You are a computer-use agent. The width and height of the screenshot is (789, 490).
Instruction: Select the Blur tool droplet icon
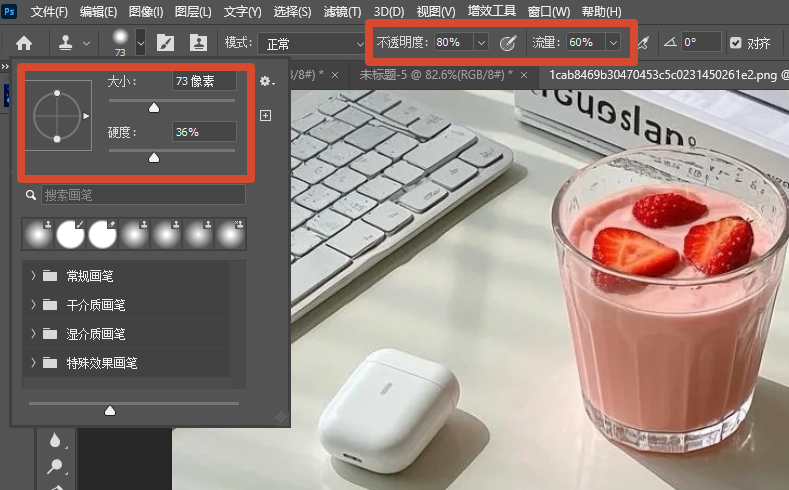tap(55, 440)
